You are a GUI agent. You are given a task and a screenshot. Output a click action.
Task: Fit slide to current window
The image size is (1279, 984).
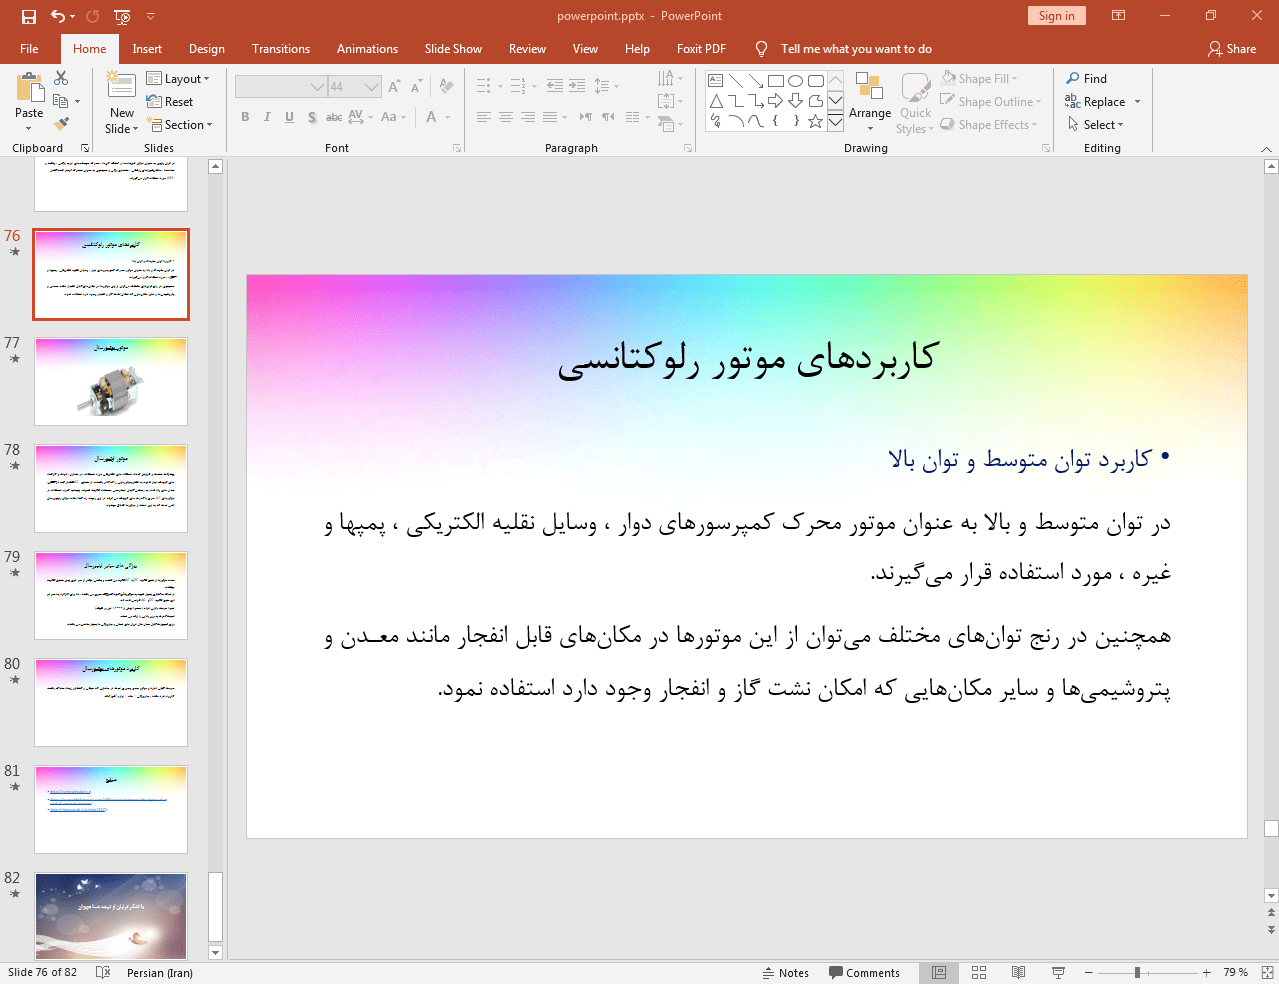[1267, 972]
